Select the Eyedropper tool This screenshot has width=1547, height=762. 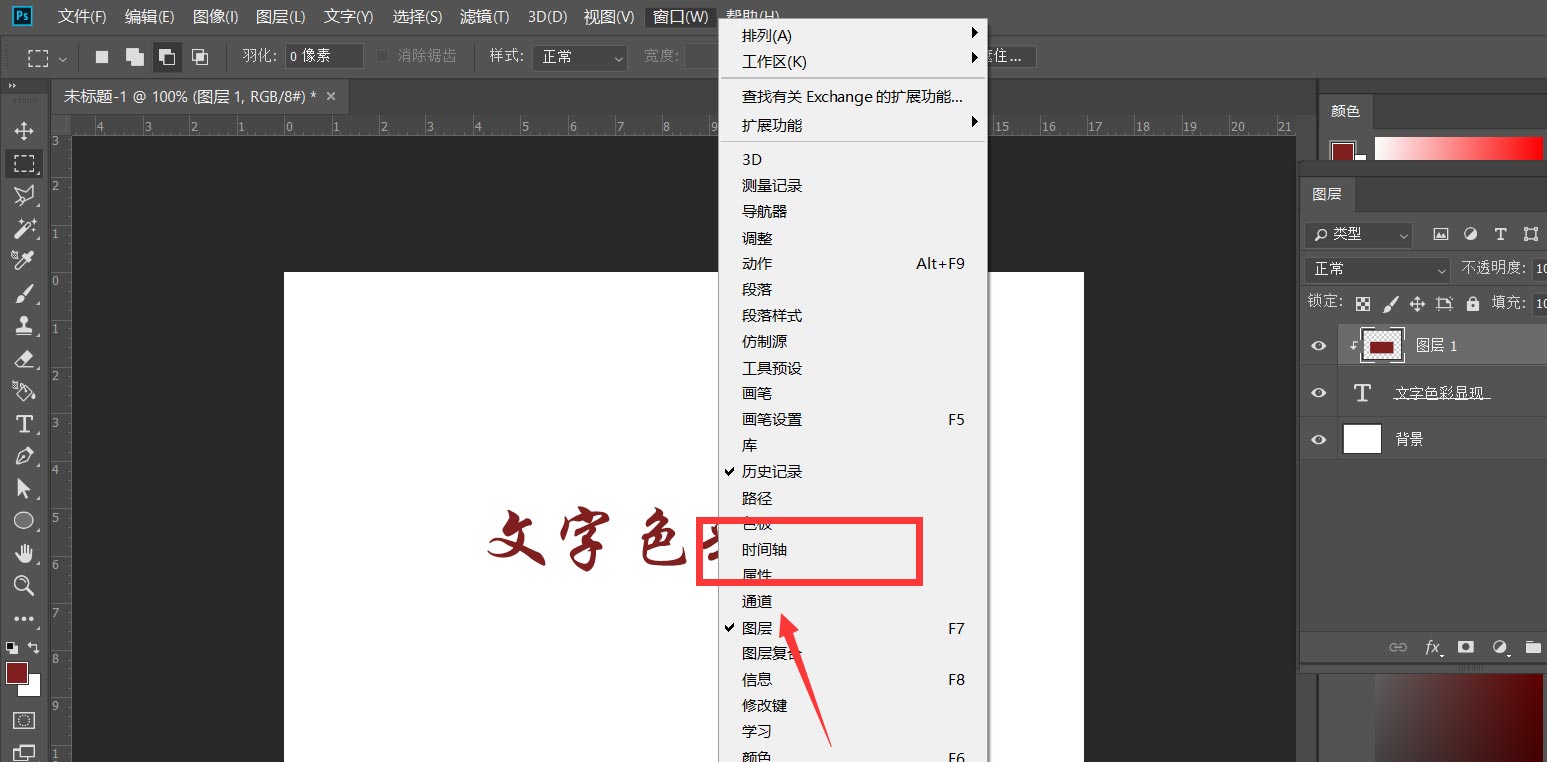24,260
